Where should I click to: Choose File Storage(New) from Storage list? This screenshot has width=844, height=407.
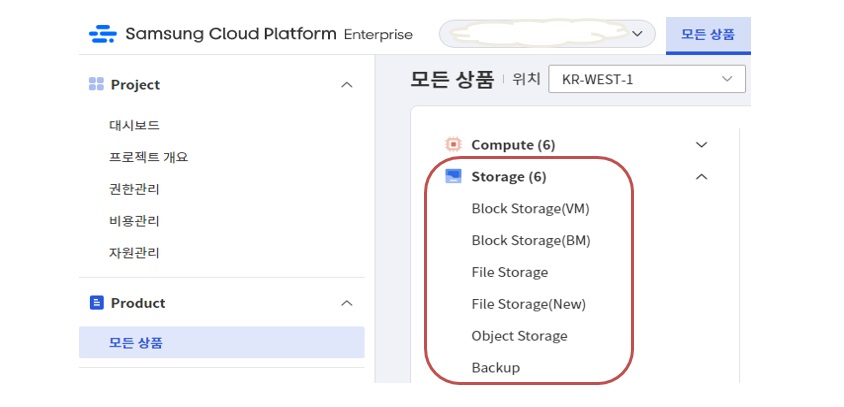pos(528,304)
